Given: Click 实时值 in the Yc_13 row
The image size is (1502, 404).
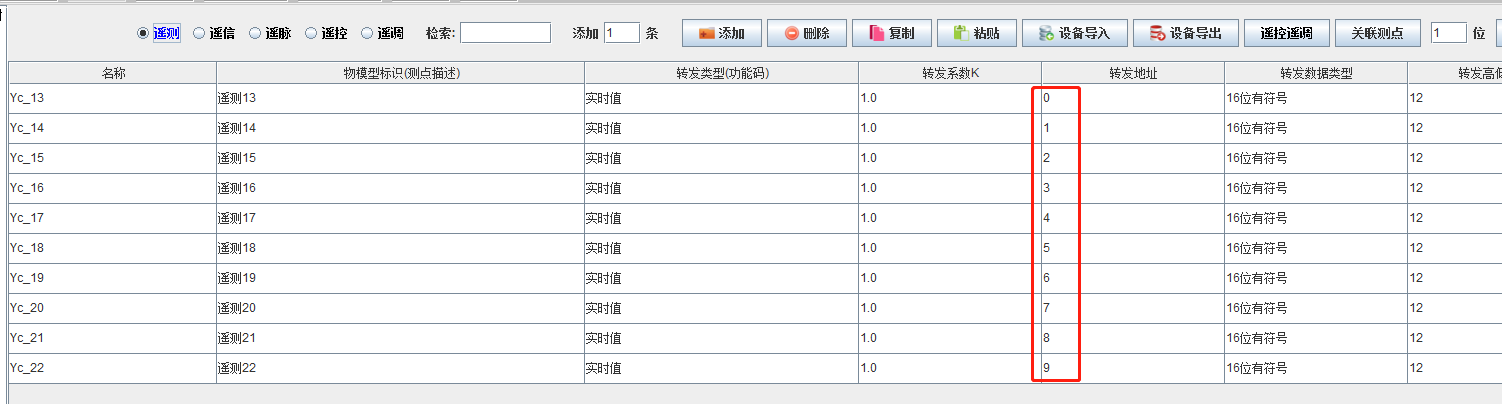Looking at the screenshot, I should (x=721, y=98).
